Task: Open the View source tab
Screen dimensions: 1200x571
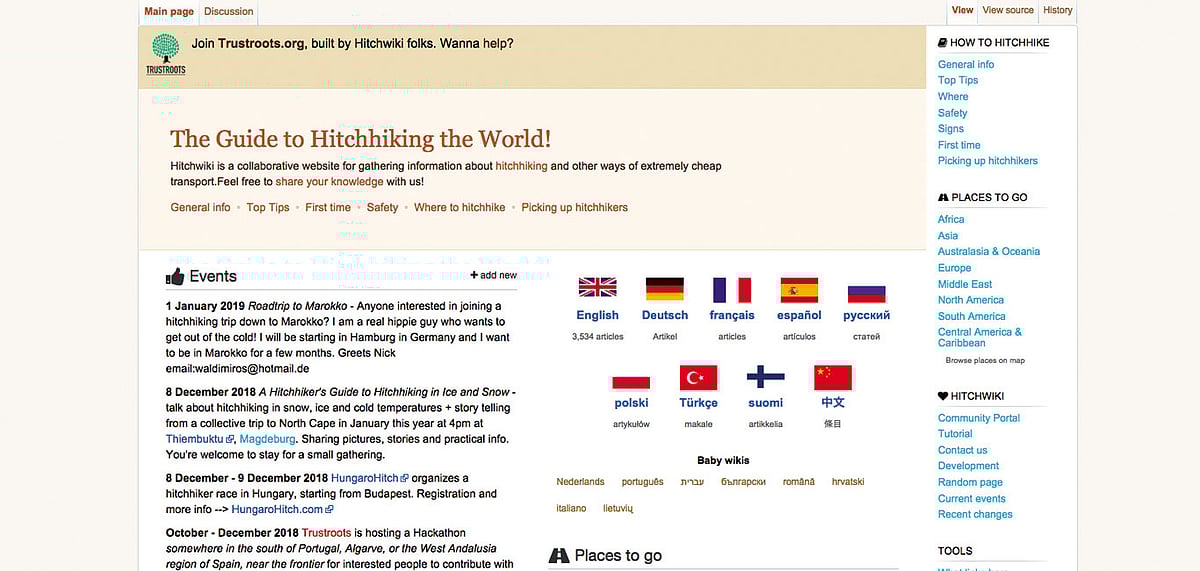Action: [x=1008, y=10]
